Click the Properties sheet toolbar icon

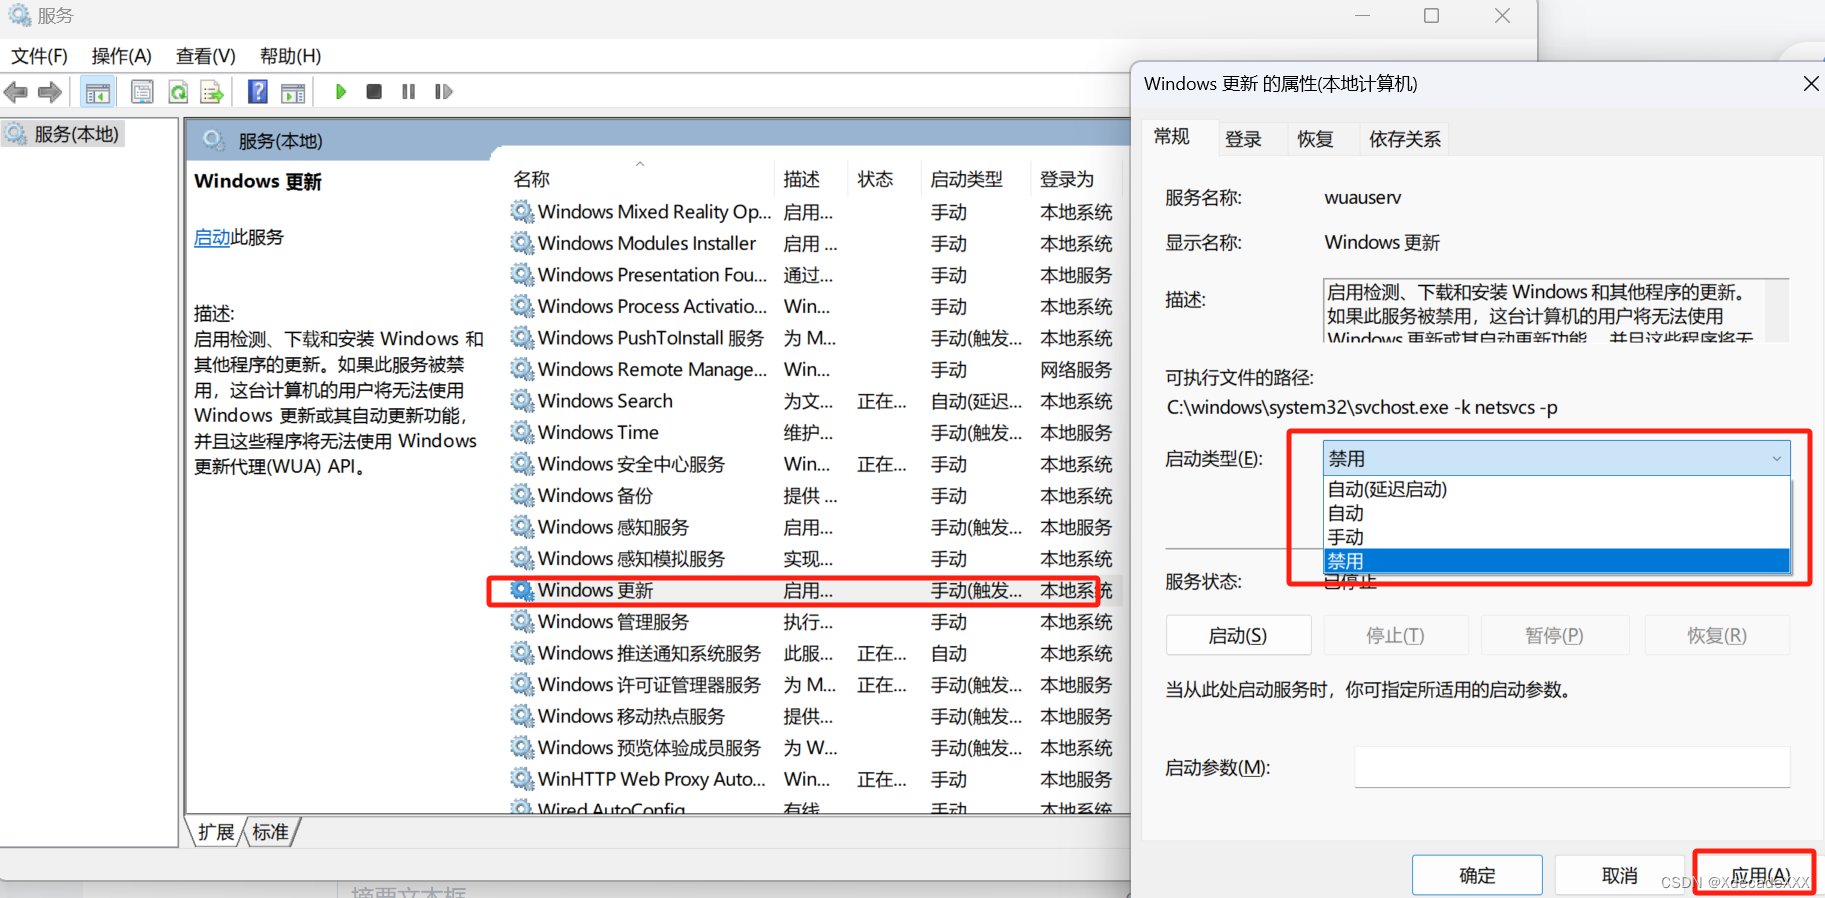coord(142,92)
